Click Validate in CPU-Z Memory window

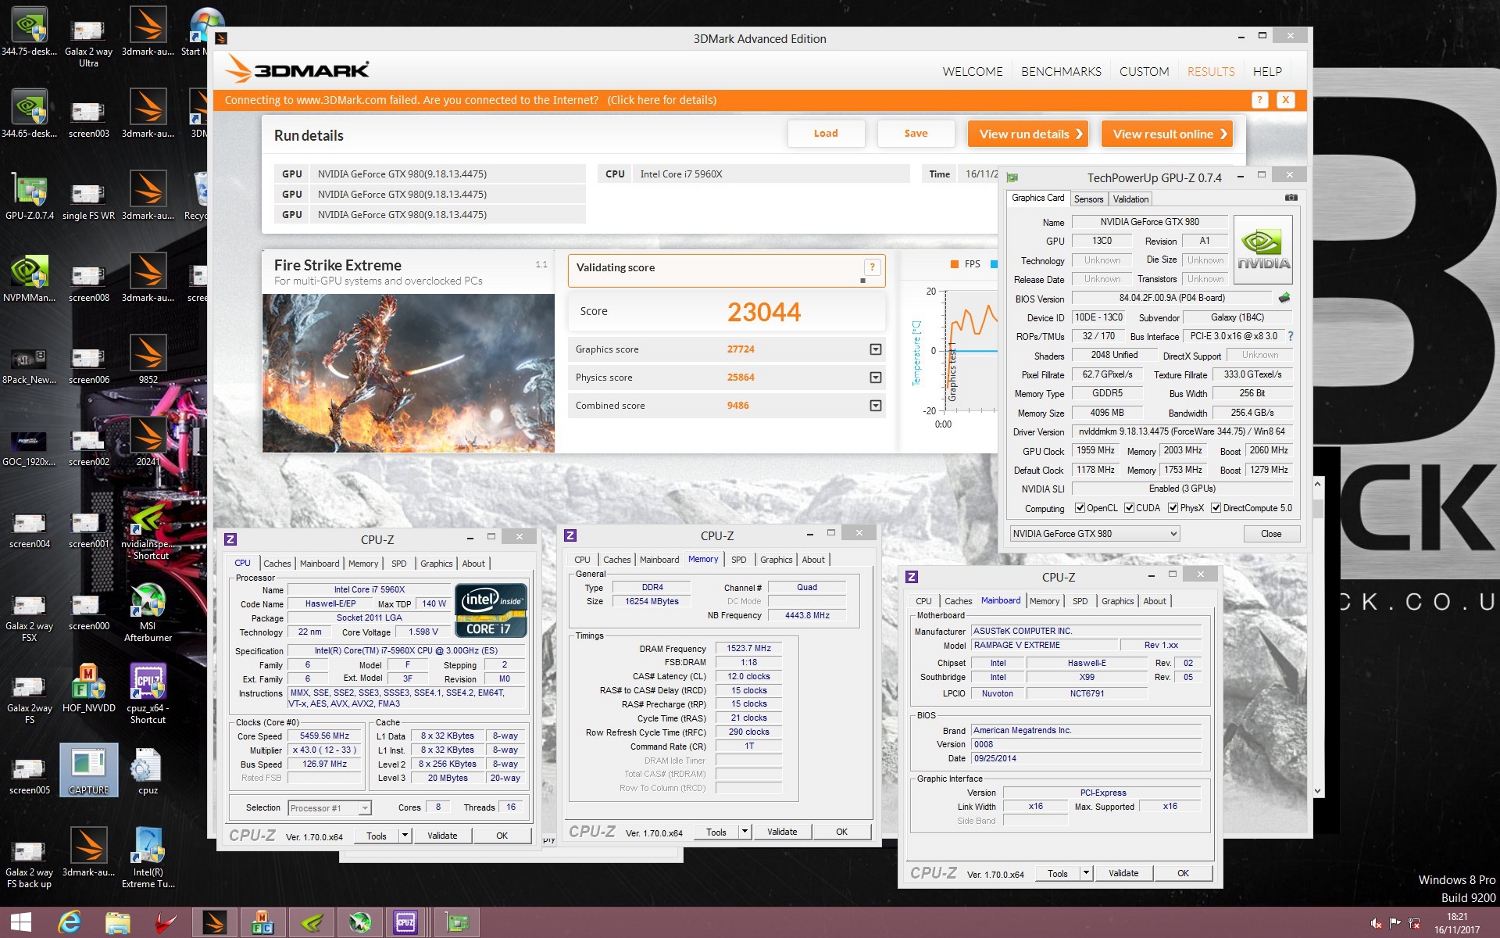tap(782, 832)
